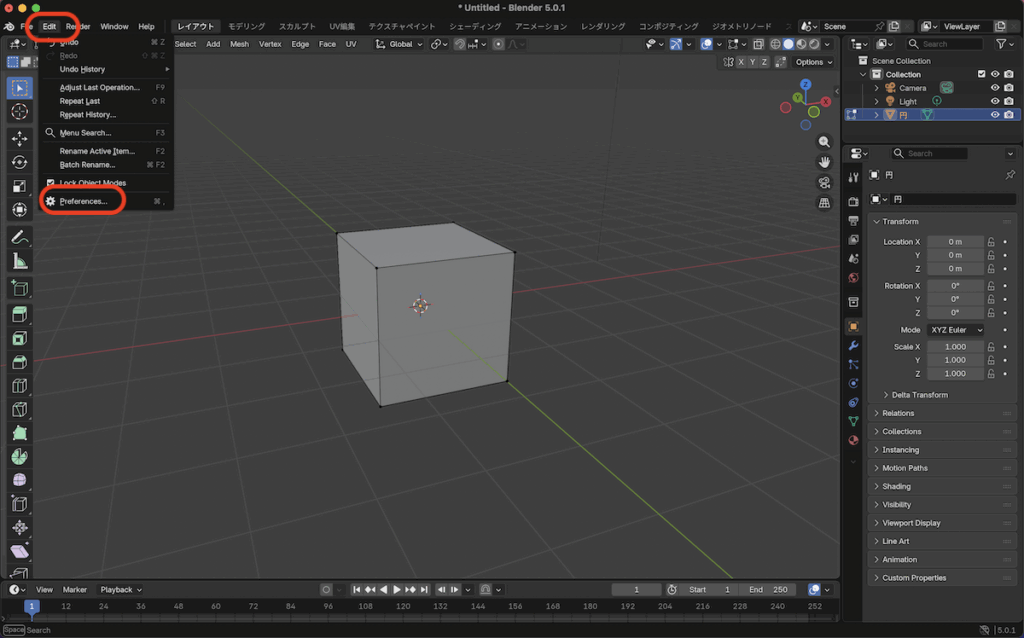The image size is (1024, 638).
Task: Toggle Lock Object Modes checkbox
Action: coord(51,183)
